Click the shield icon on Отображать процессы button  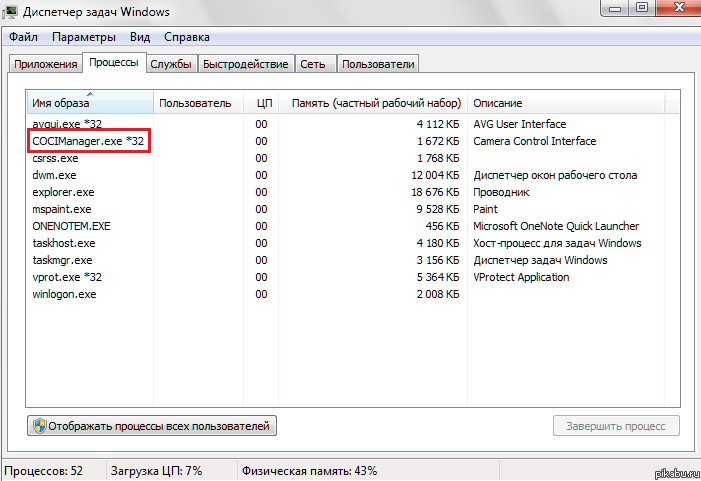coord(40,426)
